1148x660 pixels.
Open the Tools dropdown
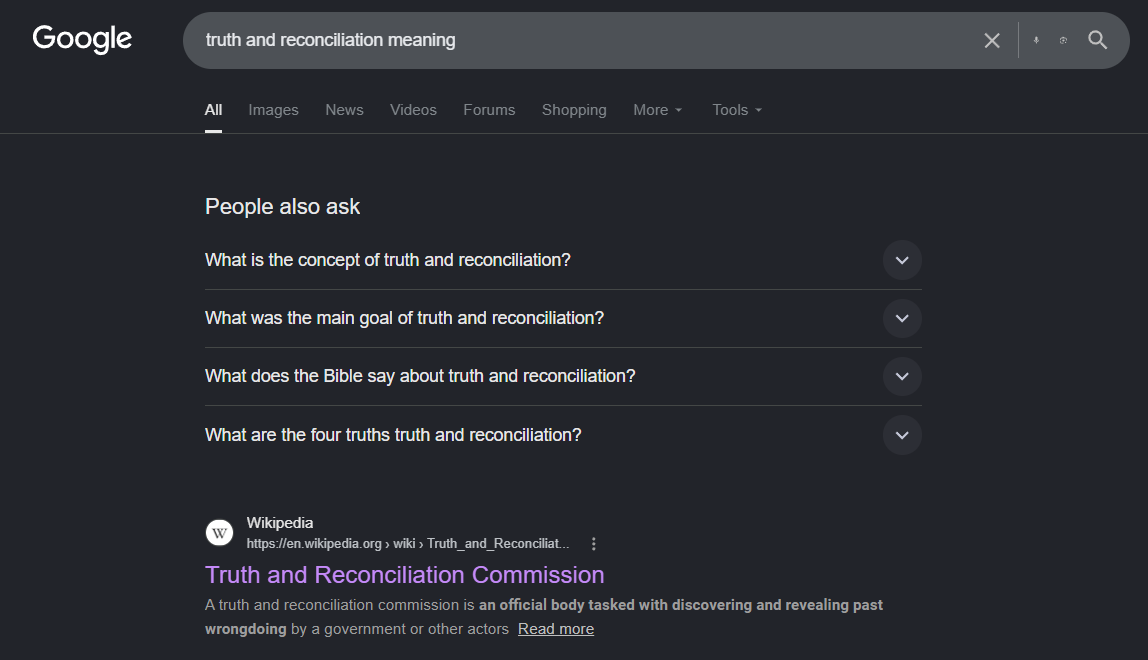737,110
